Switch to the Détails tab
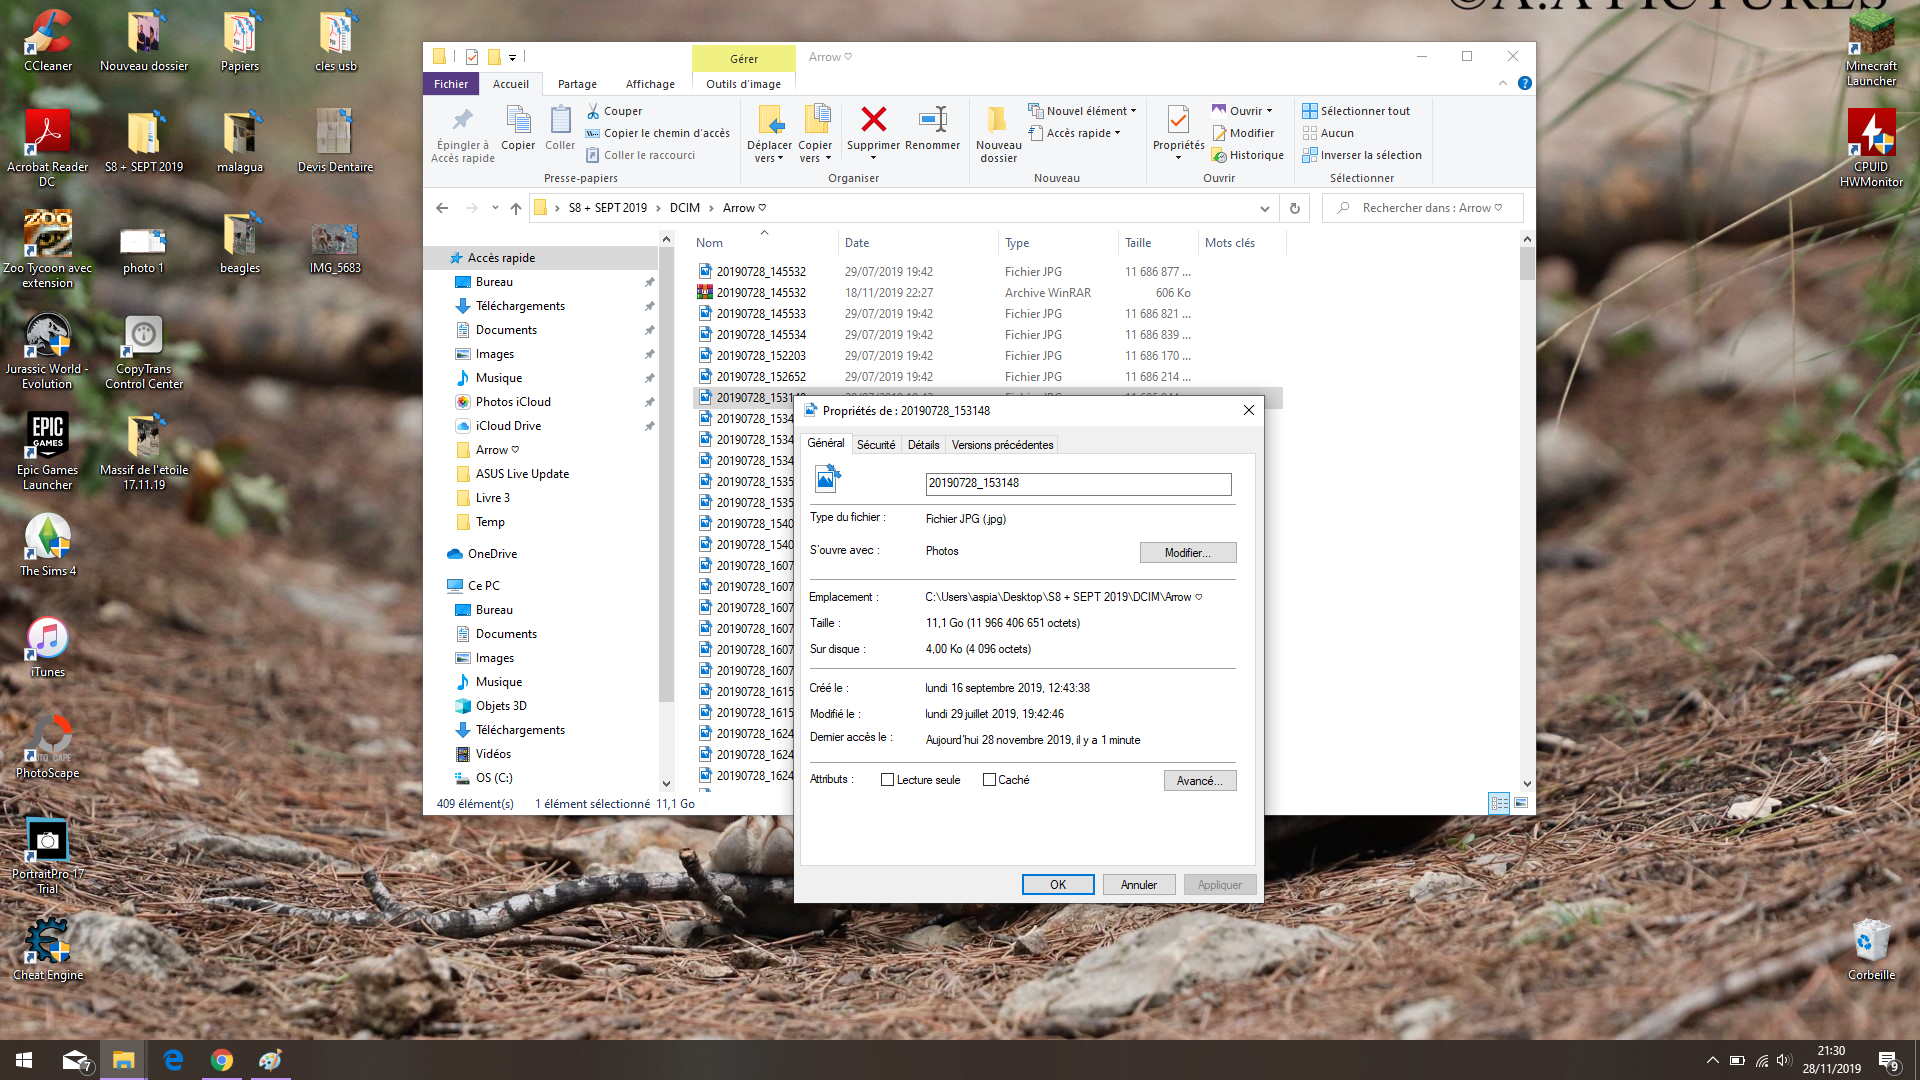Viewport: 1920px width, 1080px height. tap(923, 445)
